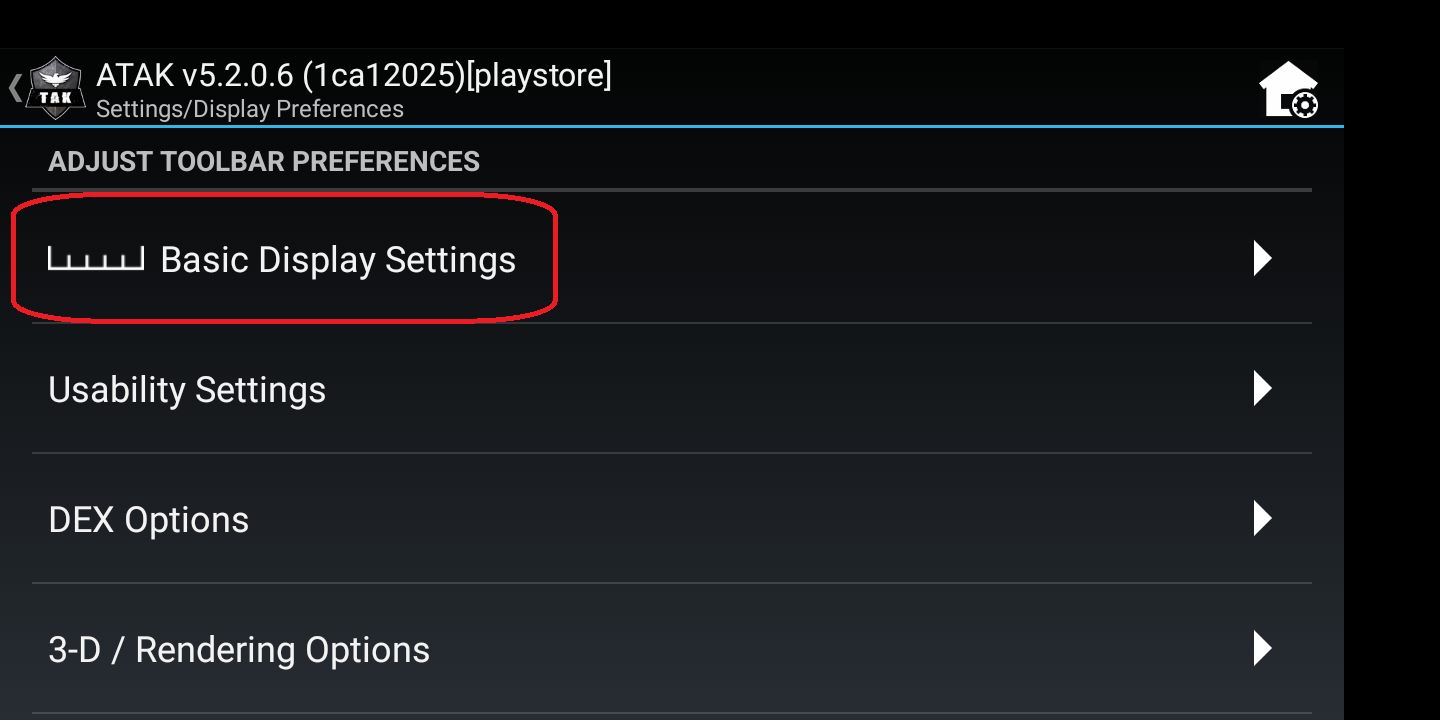Click the 3-D / Rendering Options arrow
The width and height of the screenshot is (1440, 720).
(1262, 648)
